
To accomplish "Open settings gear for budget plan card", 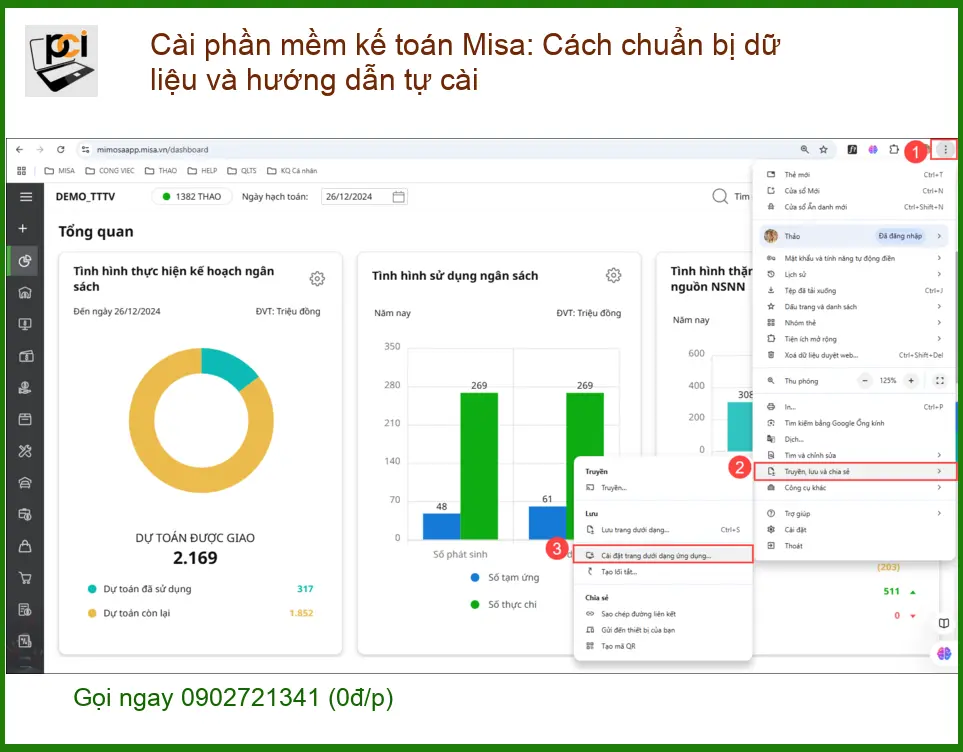I will click(317, 278).
